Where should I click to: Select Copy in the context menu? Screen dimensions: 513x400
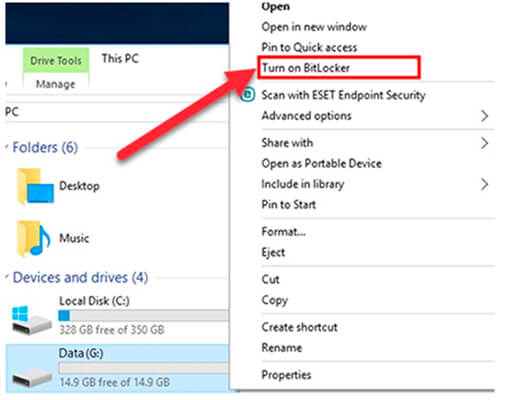click(x=274, y=300)
